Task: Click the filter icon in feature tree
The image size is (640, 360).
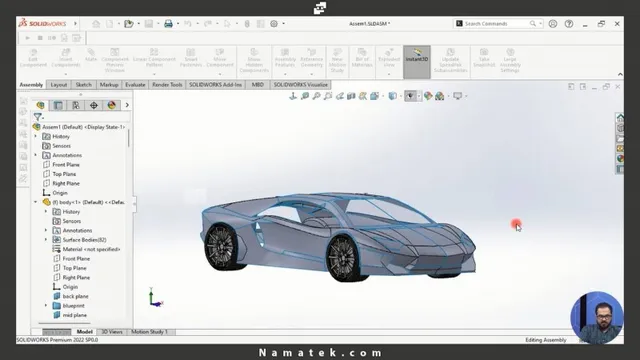Action: click(x=38, y=117)
